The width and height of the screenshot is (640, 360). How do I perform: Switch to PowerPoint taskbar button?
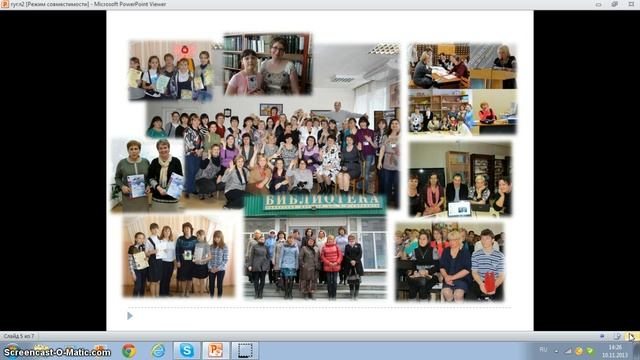[x=216, y=351]
